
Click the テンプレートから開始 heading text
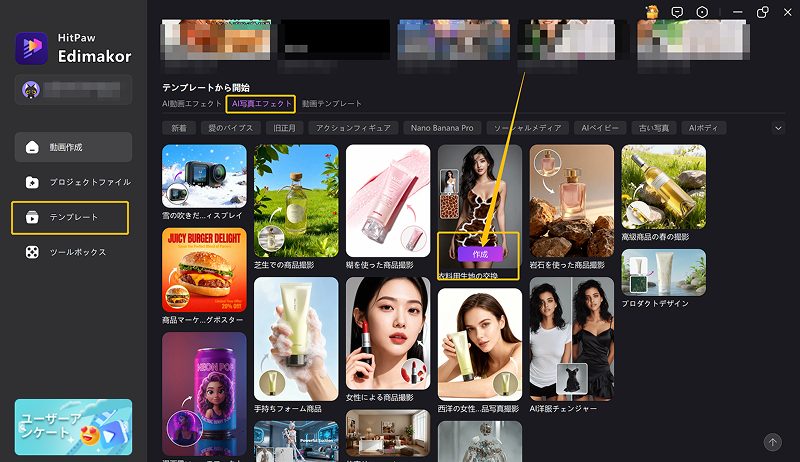(206, 88)
